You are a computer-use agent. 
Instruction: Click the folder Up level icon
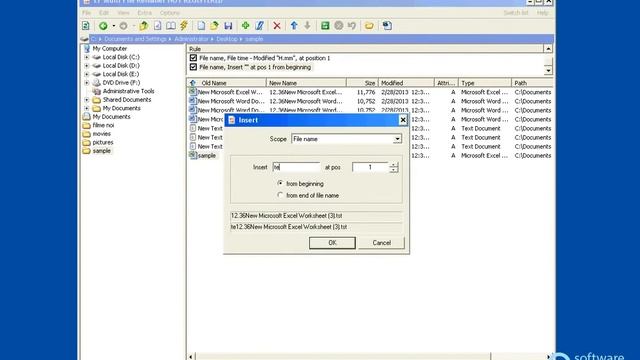[x=143, y=26]
